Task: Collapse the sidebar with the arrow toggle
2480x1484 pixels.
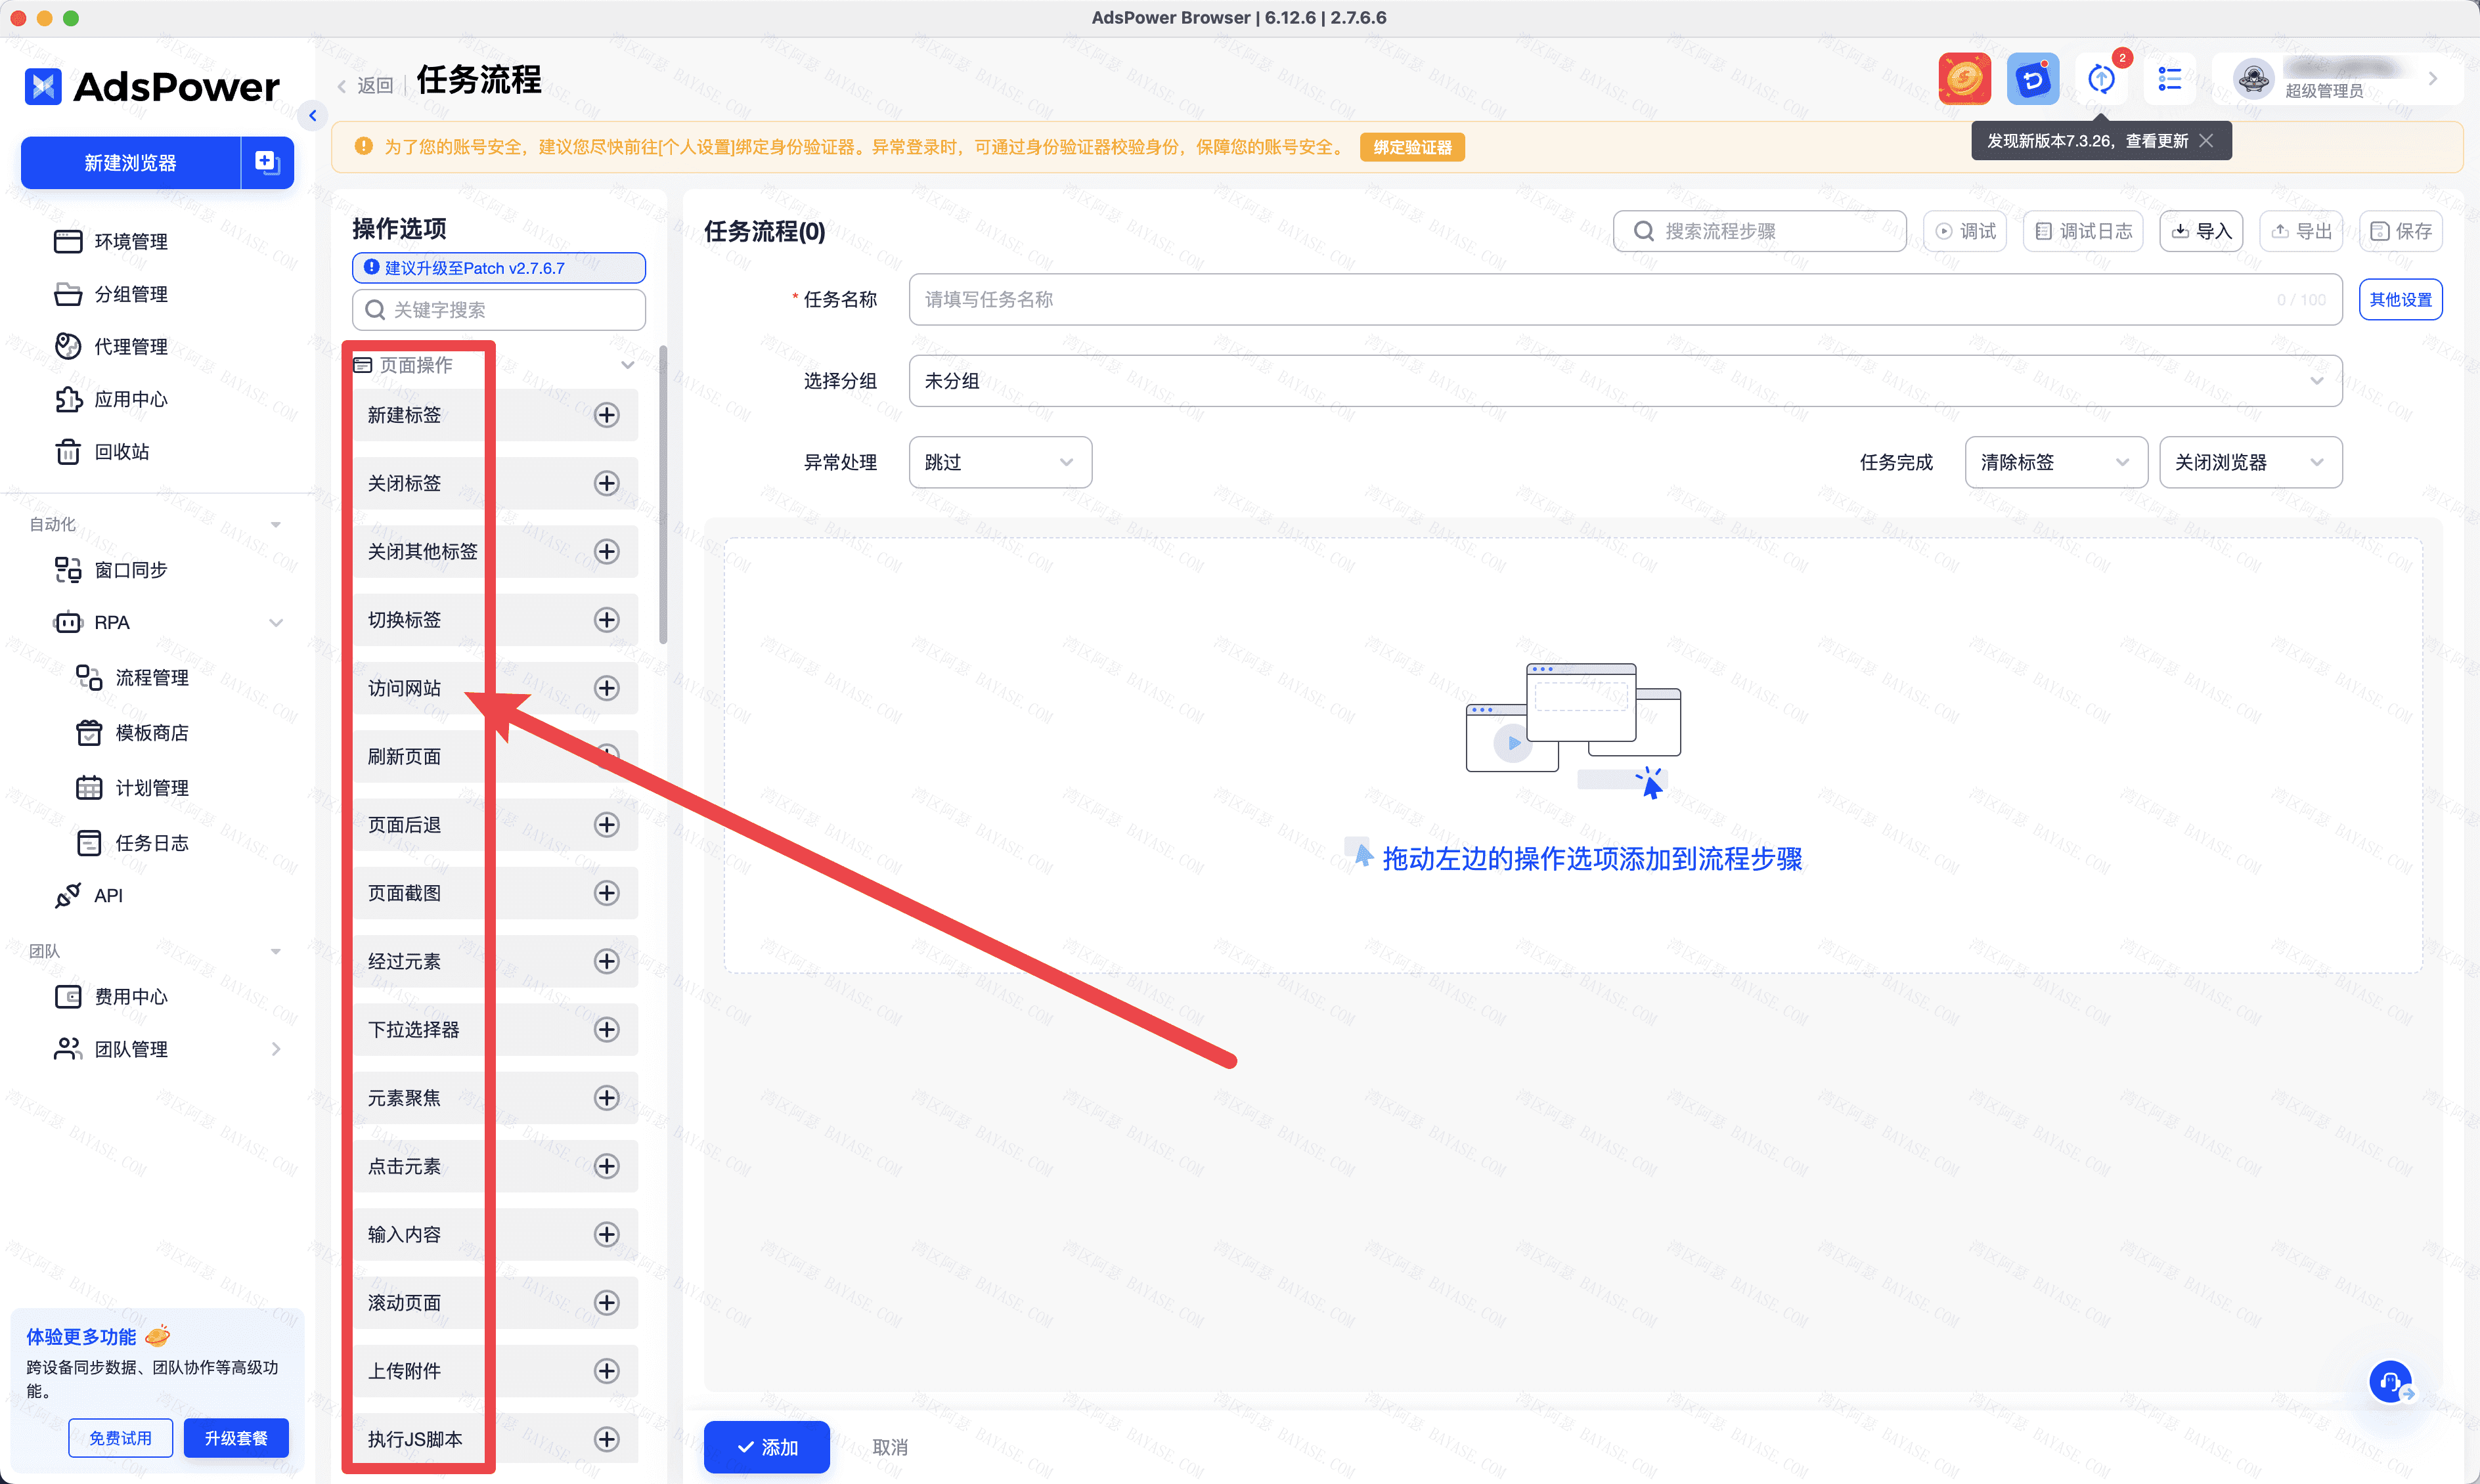Action: tap(313, 116)
